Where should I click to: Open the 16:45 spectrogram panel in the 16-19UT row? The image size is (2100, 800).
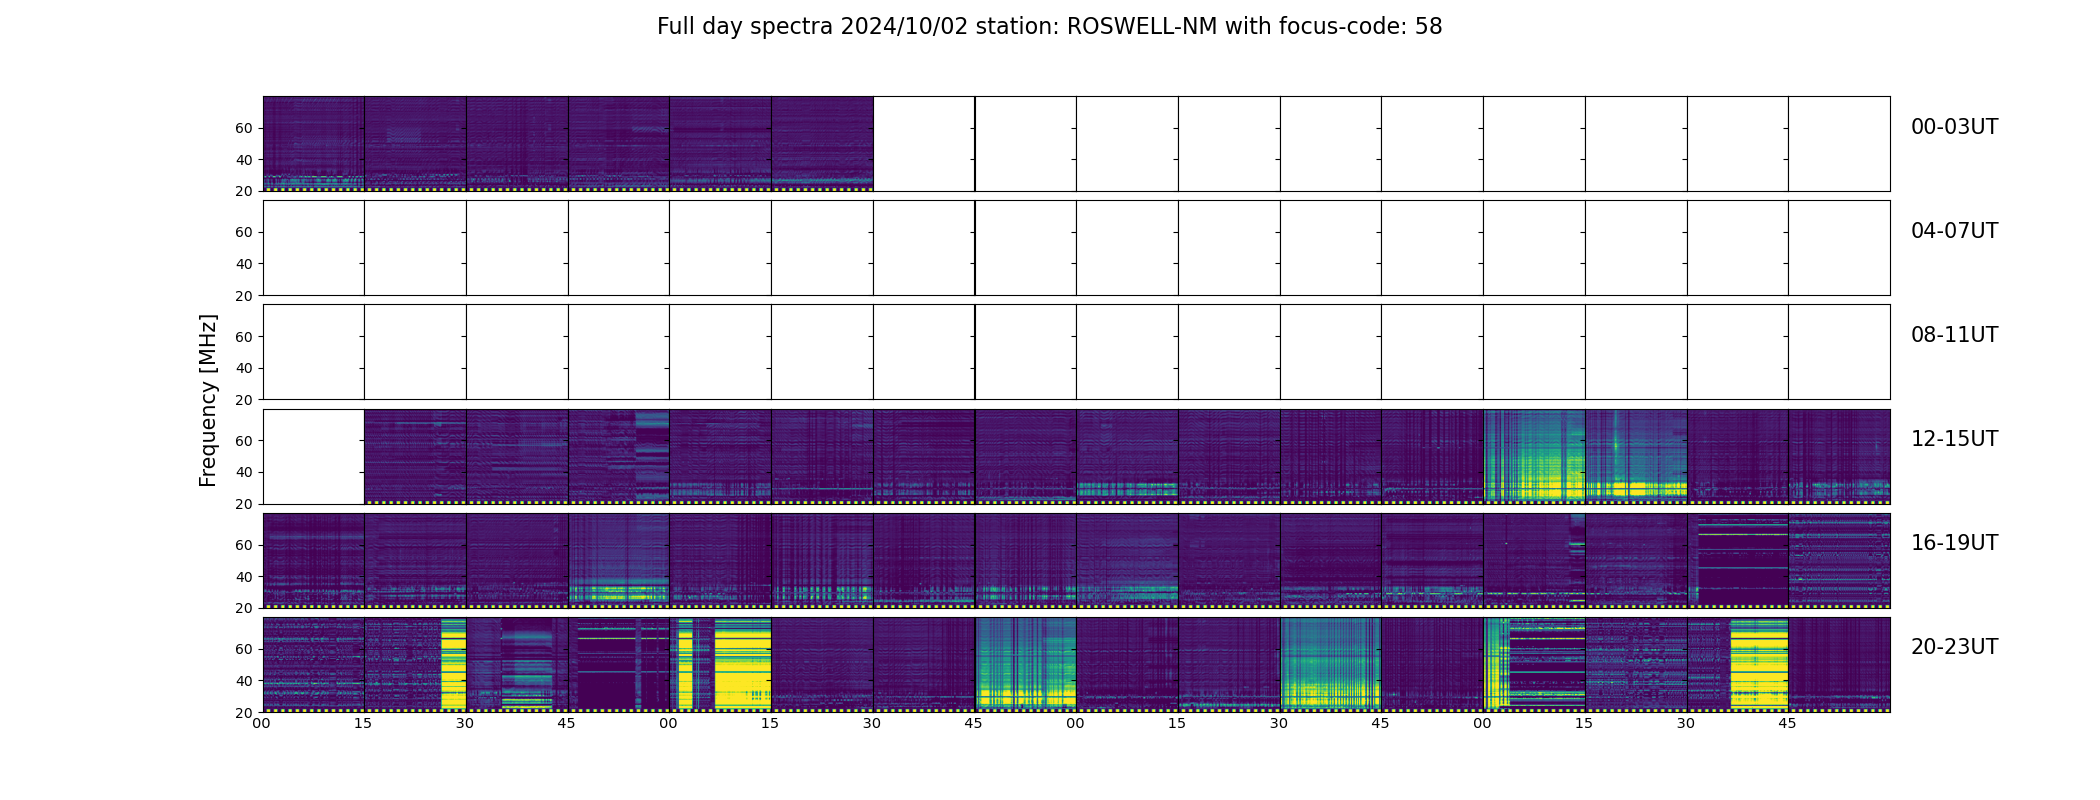point(619,560)
